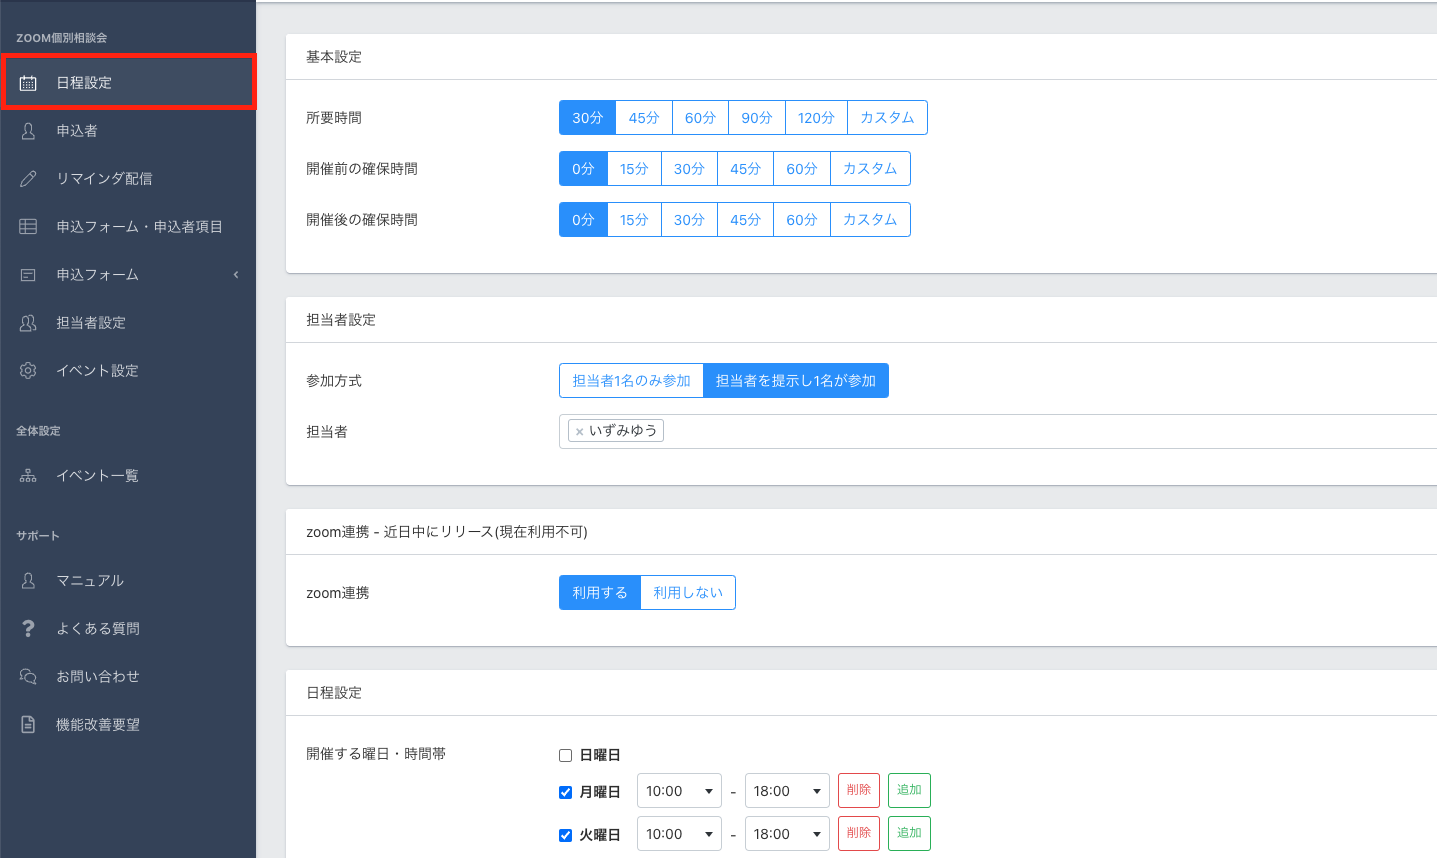The image size is (1437, 858).
Task: Click the table icon for 申込フォーム・申込者項目
Action: coord(28,227)
